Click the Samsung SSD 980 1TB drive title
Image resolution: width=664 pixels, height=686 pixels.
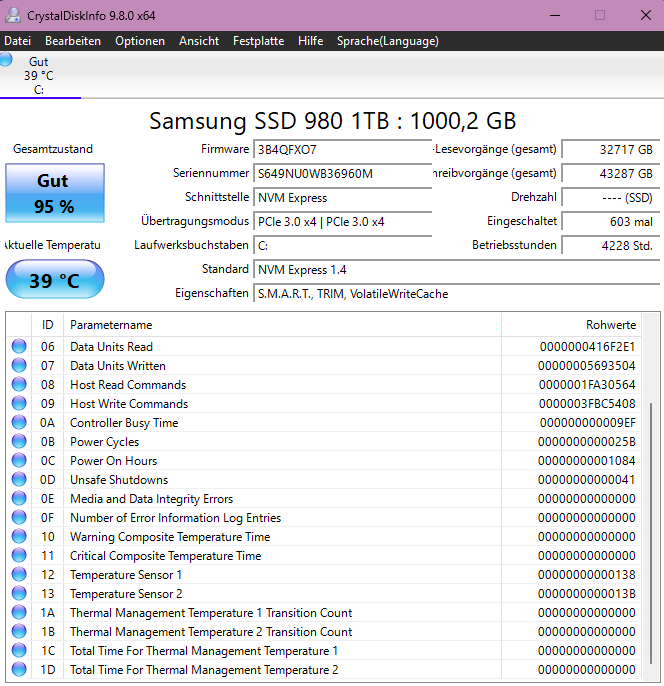(332, 121)
